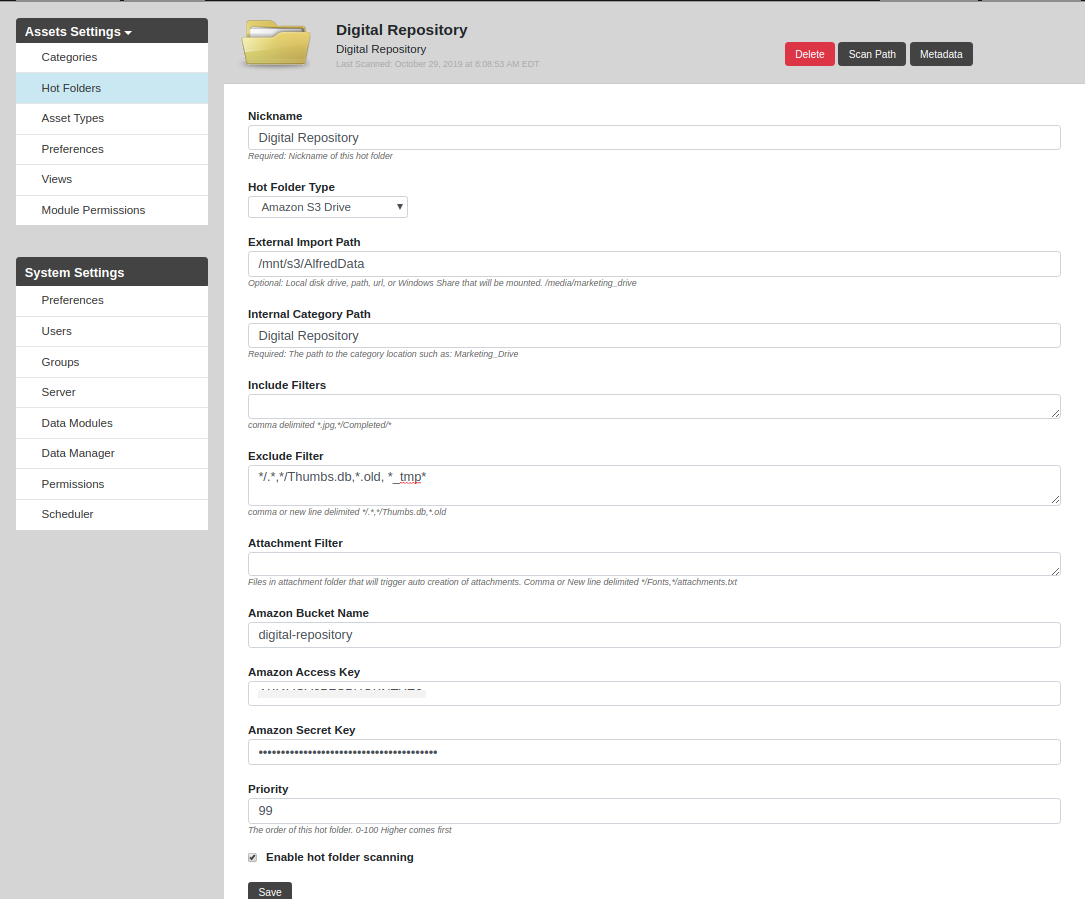This screenshot has width=1085, height=899.
Task: Select Categories in Assets Settings
Action: pos(69,57)
